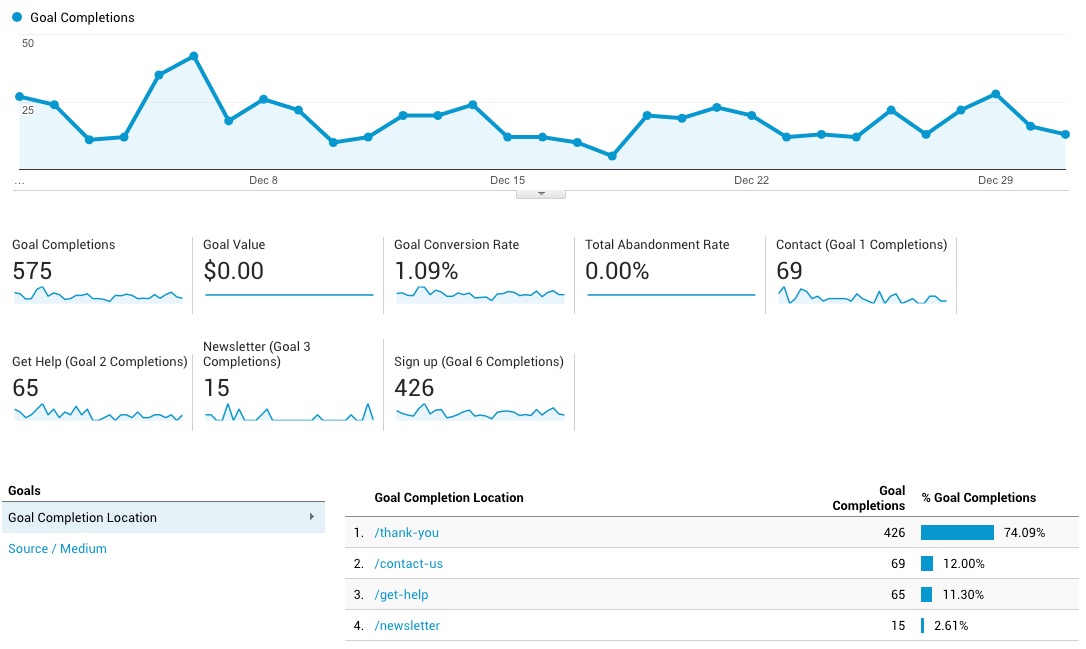
Task: Select Goal Completion Location in Goals list
Action: 163,517
